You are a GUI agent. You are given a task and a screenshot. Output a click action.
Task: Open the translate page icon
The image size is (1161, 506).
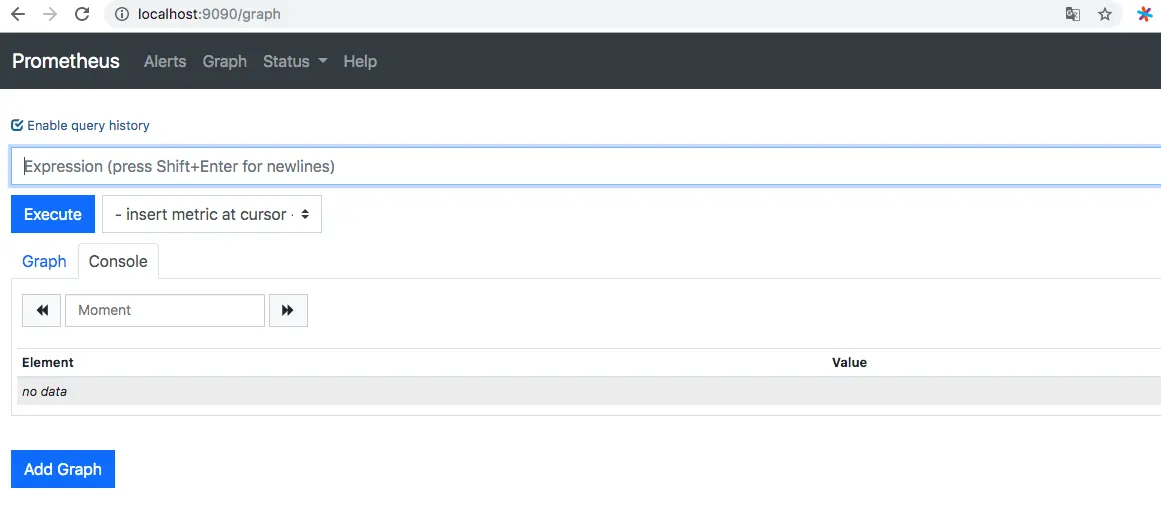click(x=1072, y=15)
